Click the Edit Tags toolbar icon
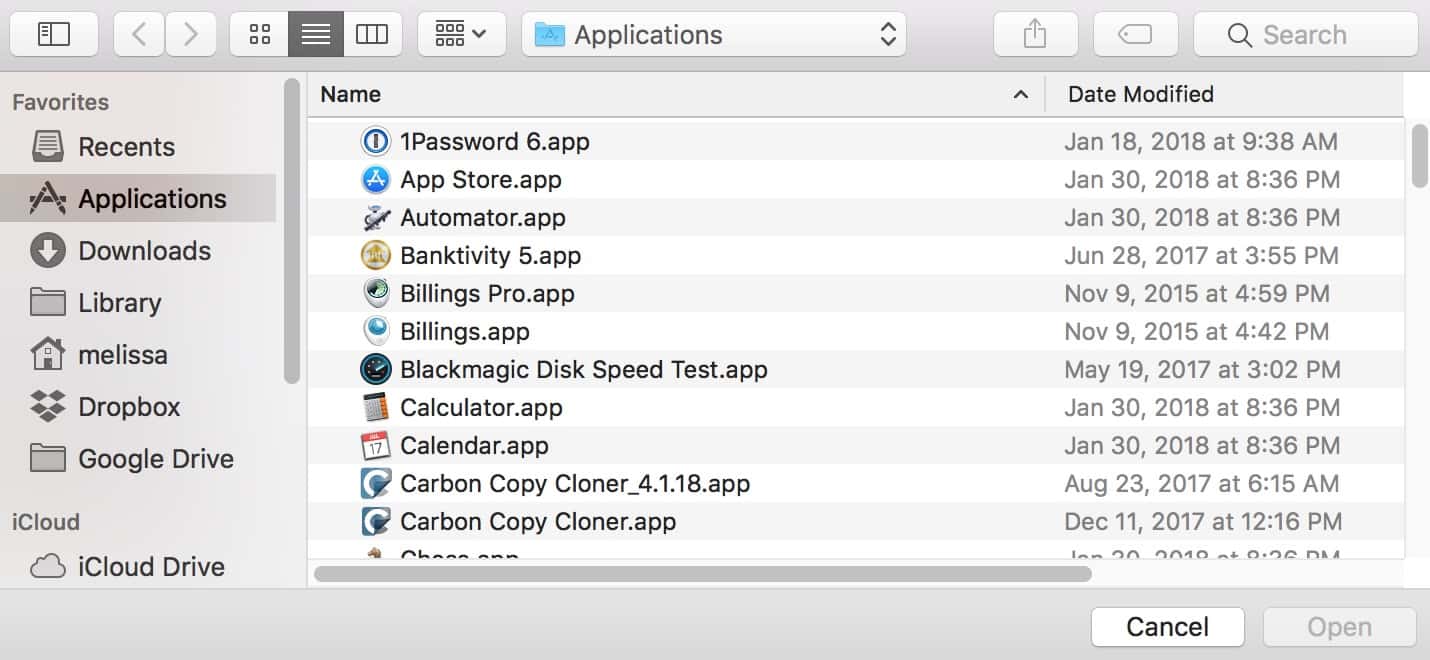Image resolution: width=1430 pixels, height=660 pixels. click(1135, 35)
